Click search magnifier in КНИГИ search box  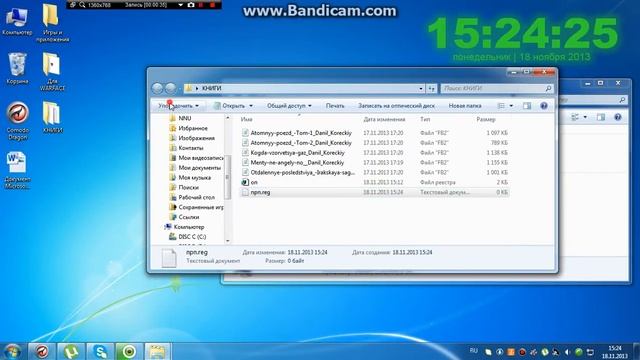click(549, 88)
